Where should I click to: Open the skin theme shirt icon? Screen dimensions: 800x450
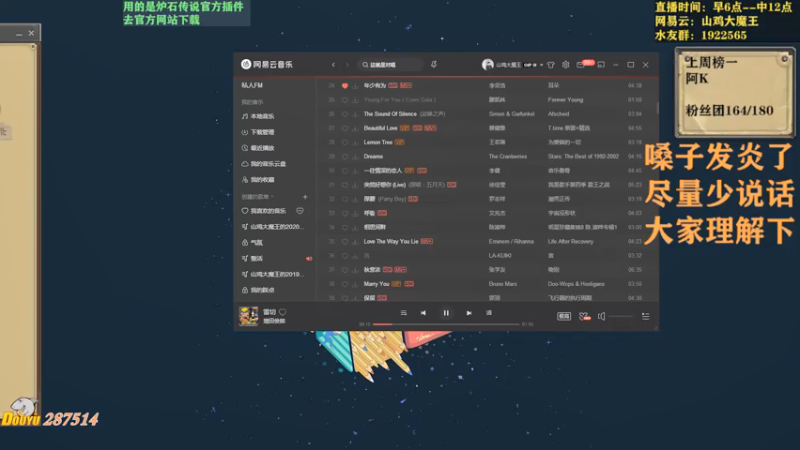[551, 65]
